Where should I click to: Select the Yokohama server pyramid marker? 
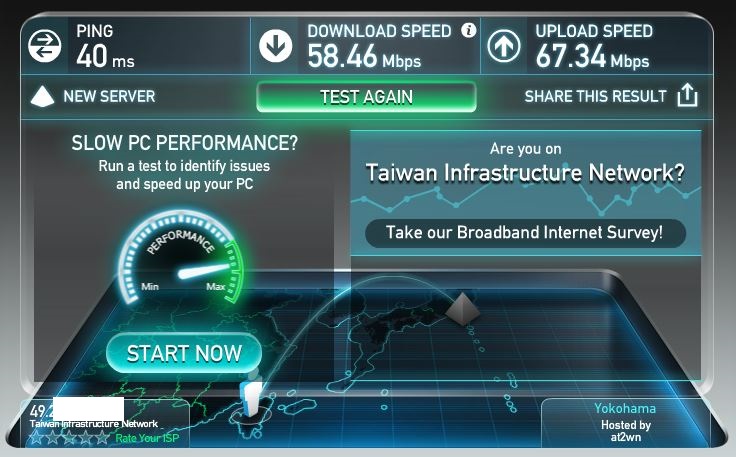462,309
